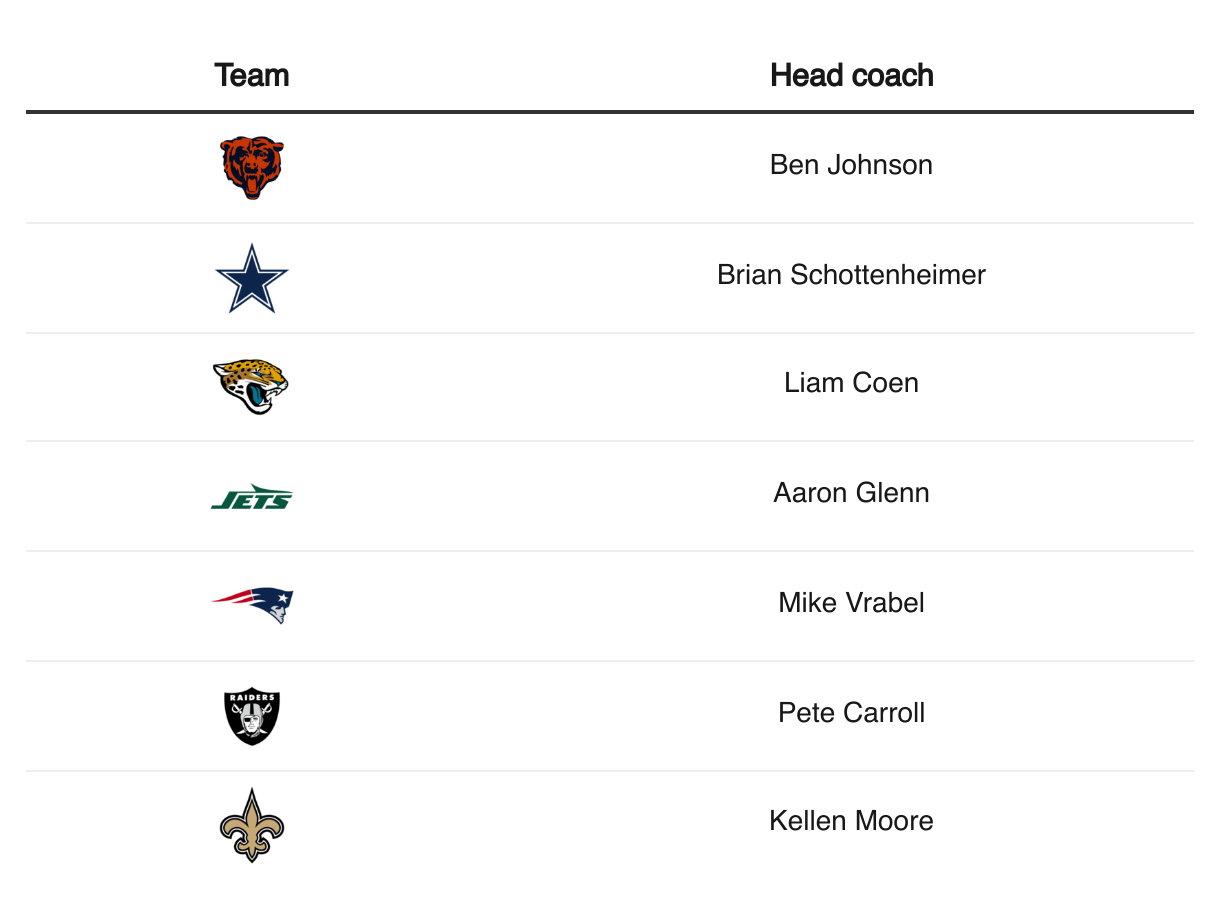Click on Pete Carroll's name
Screen dimensions: 1220x906
[x=852, y=713]
